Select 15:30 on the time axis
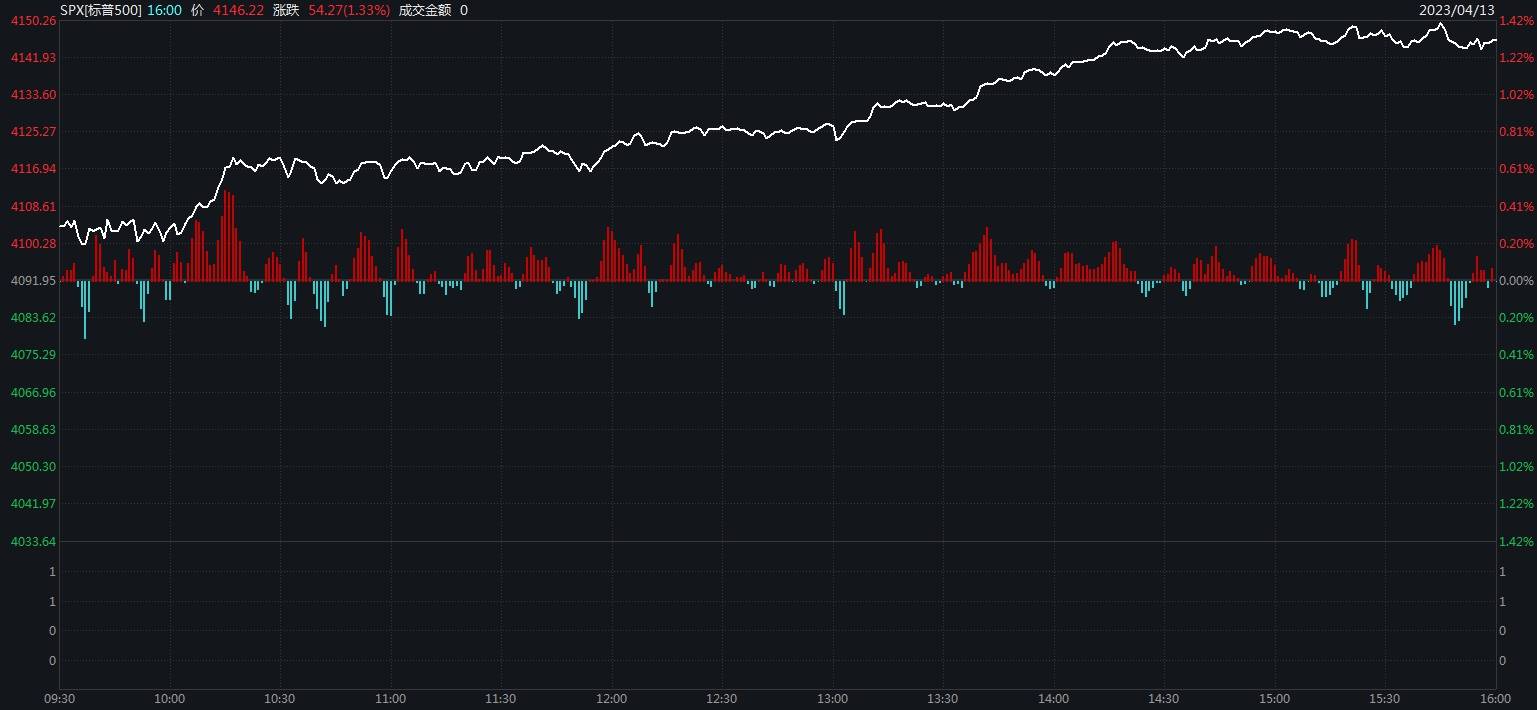The width and height of the screenshot is (1537, 710). (1385, 699)
